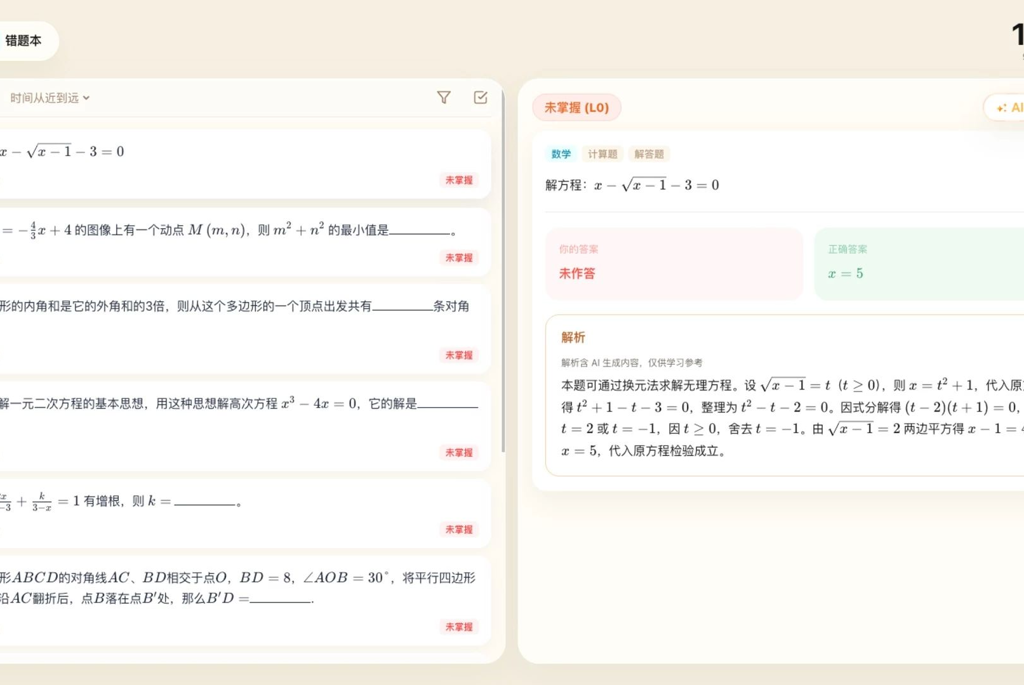Click 未掌握 tag on the m²+n² card
The image size is (1024, 685).
click(x=458, y=258)
